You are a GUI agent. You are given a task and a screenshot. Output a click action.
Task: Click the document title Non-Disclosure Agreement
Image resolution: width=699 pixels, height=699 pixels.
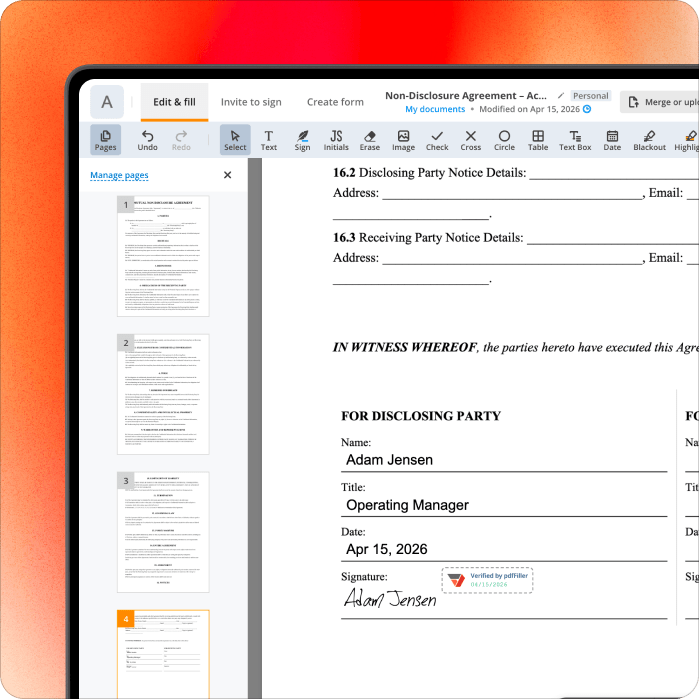point(466,95)
